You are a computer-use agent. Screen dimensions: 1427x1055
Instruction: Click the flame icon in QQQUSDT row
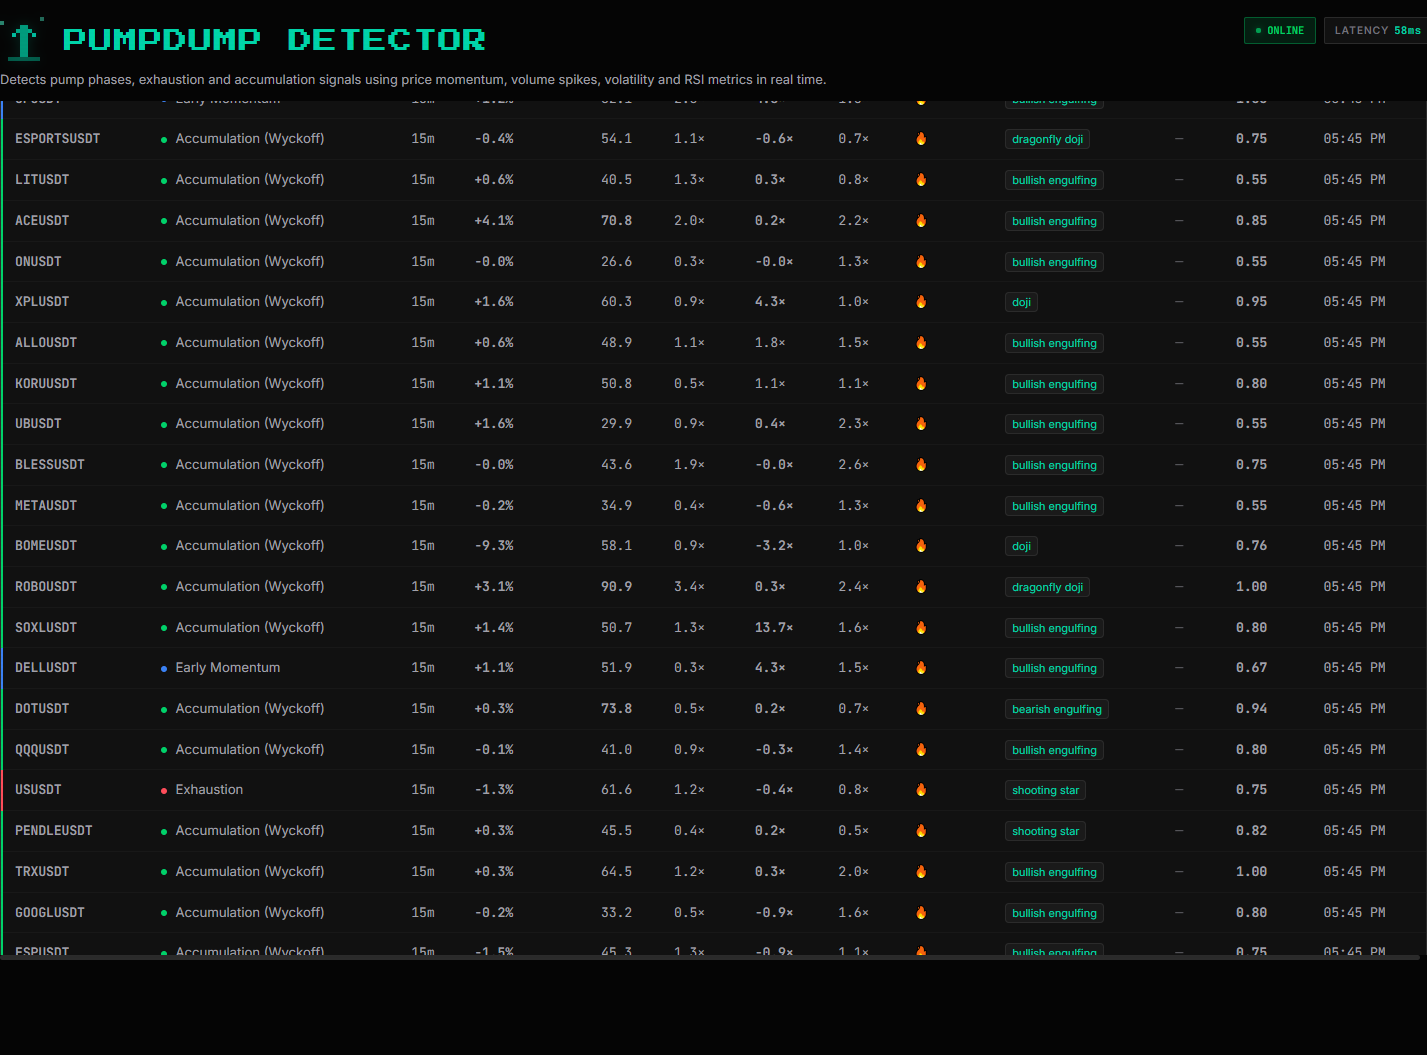921,750
